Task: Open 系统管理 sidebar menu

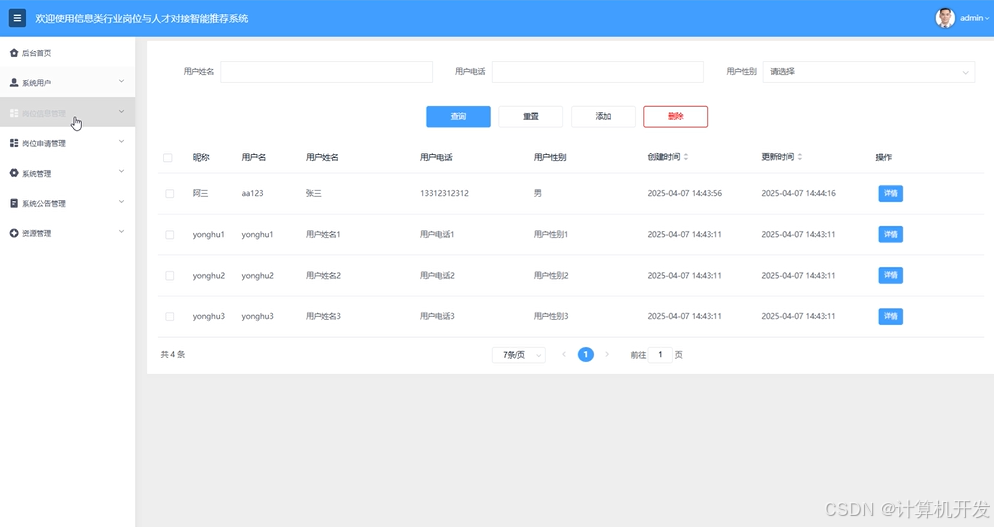Action: coord(67,172)
